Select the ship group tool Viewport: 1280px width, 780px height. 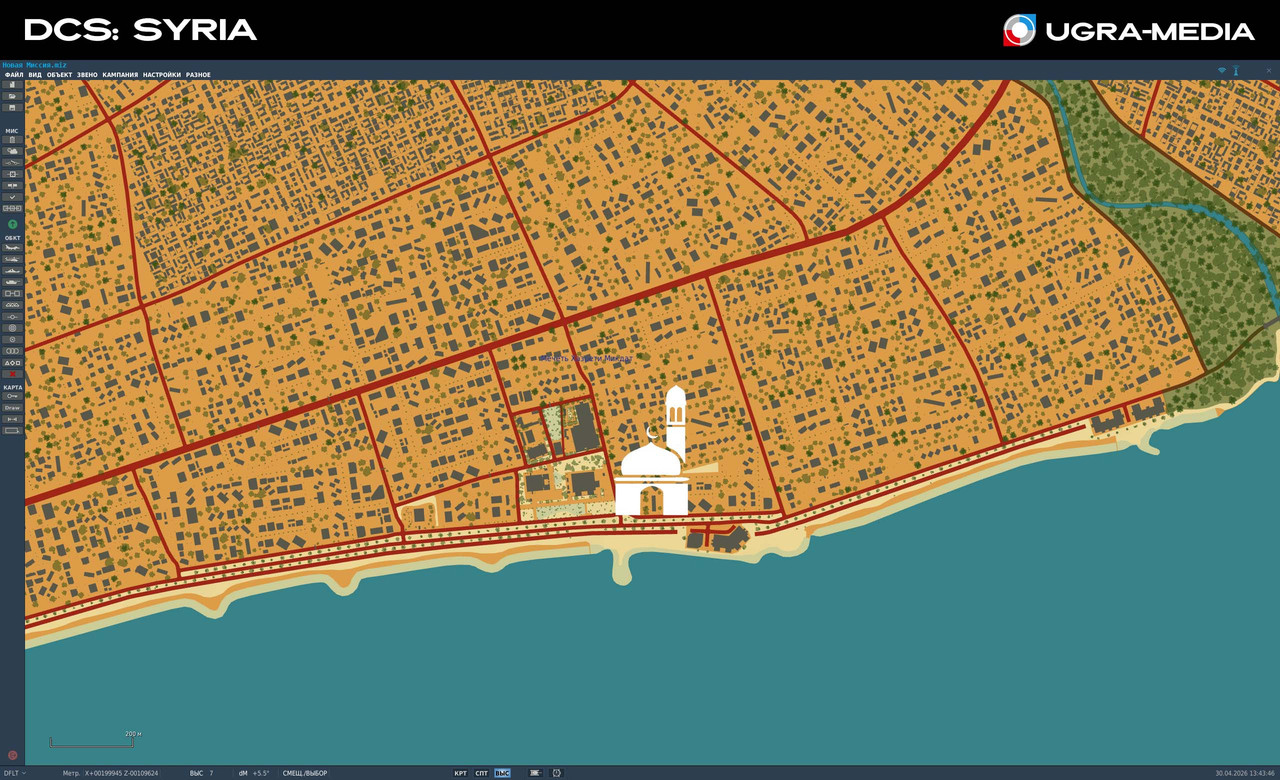[13, 271]
